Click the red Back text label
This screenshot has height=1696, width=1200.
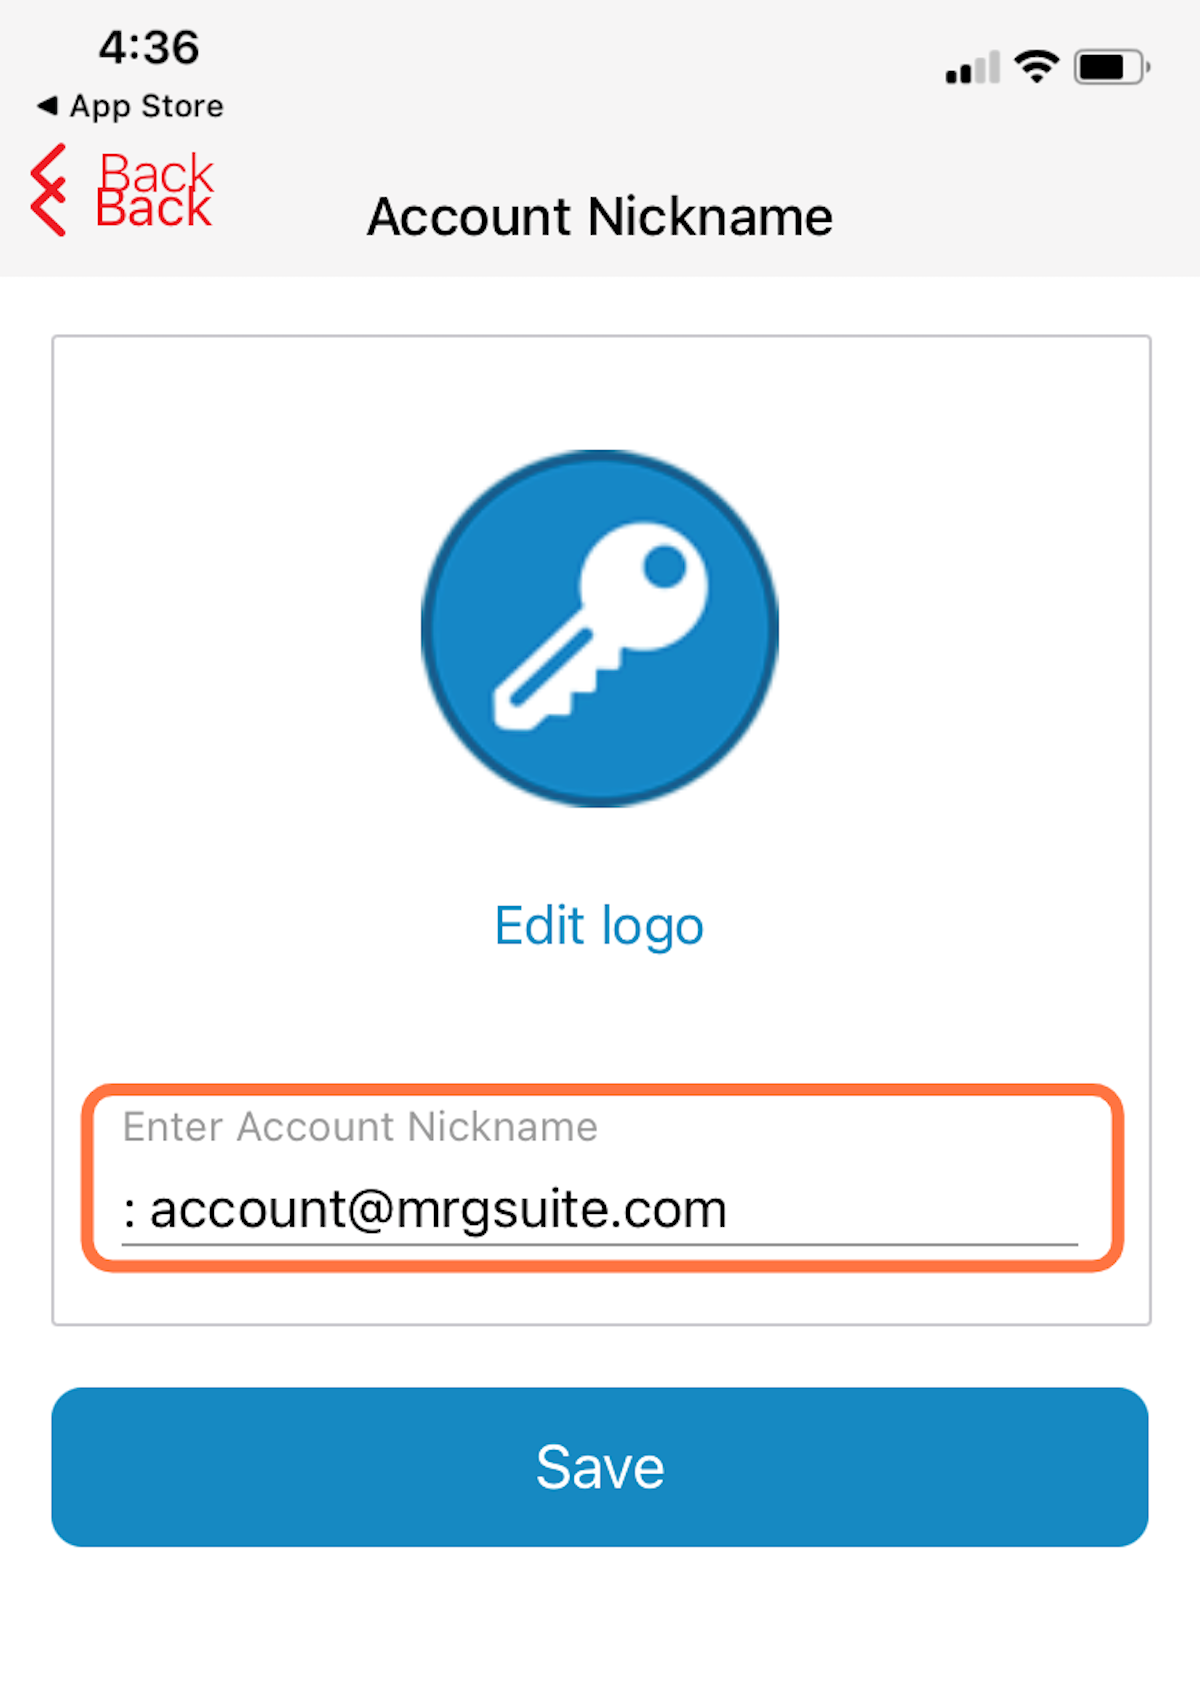pos(155,190)
